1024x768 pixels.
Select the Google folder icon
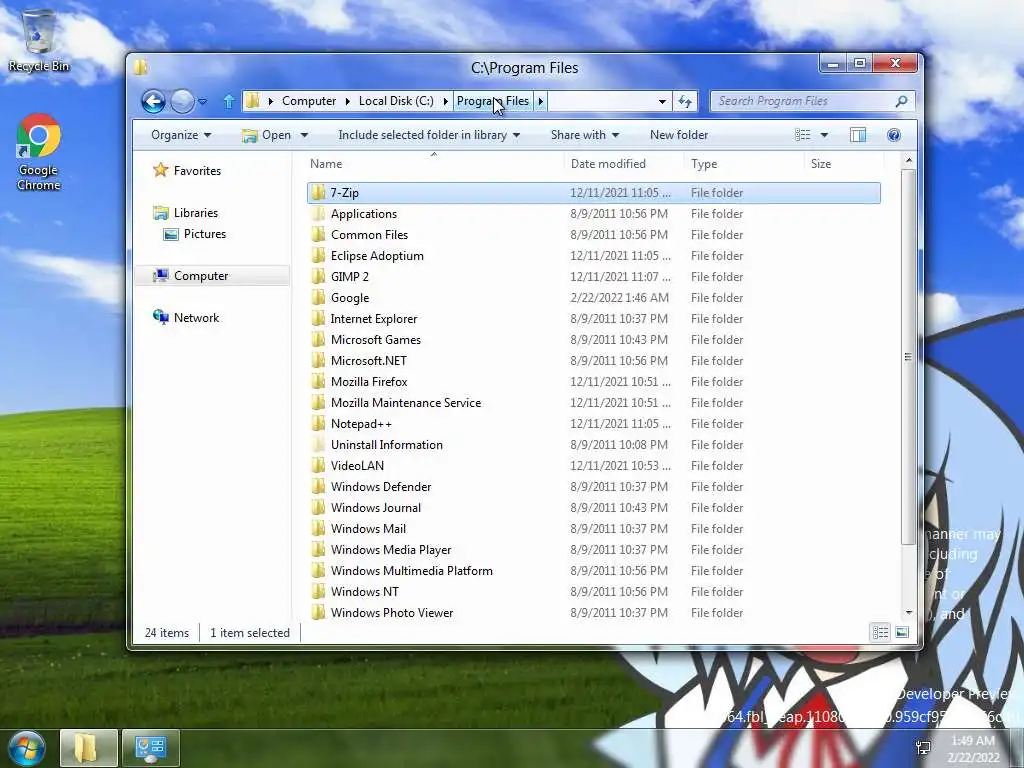pos(318,297)
